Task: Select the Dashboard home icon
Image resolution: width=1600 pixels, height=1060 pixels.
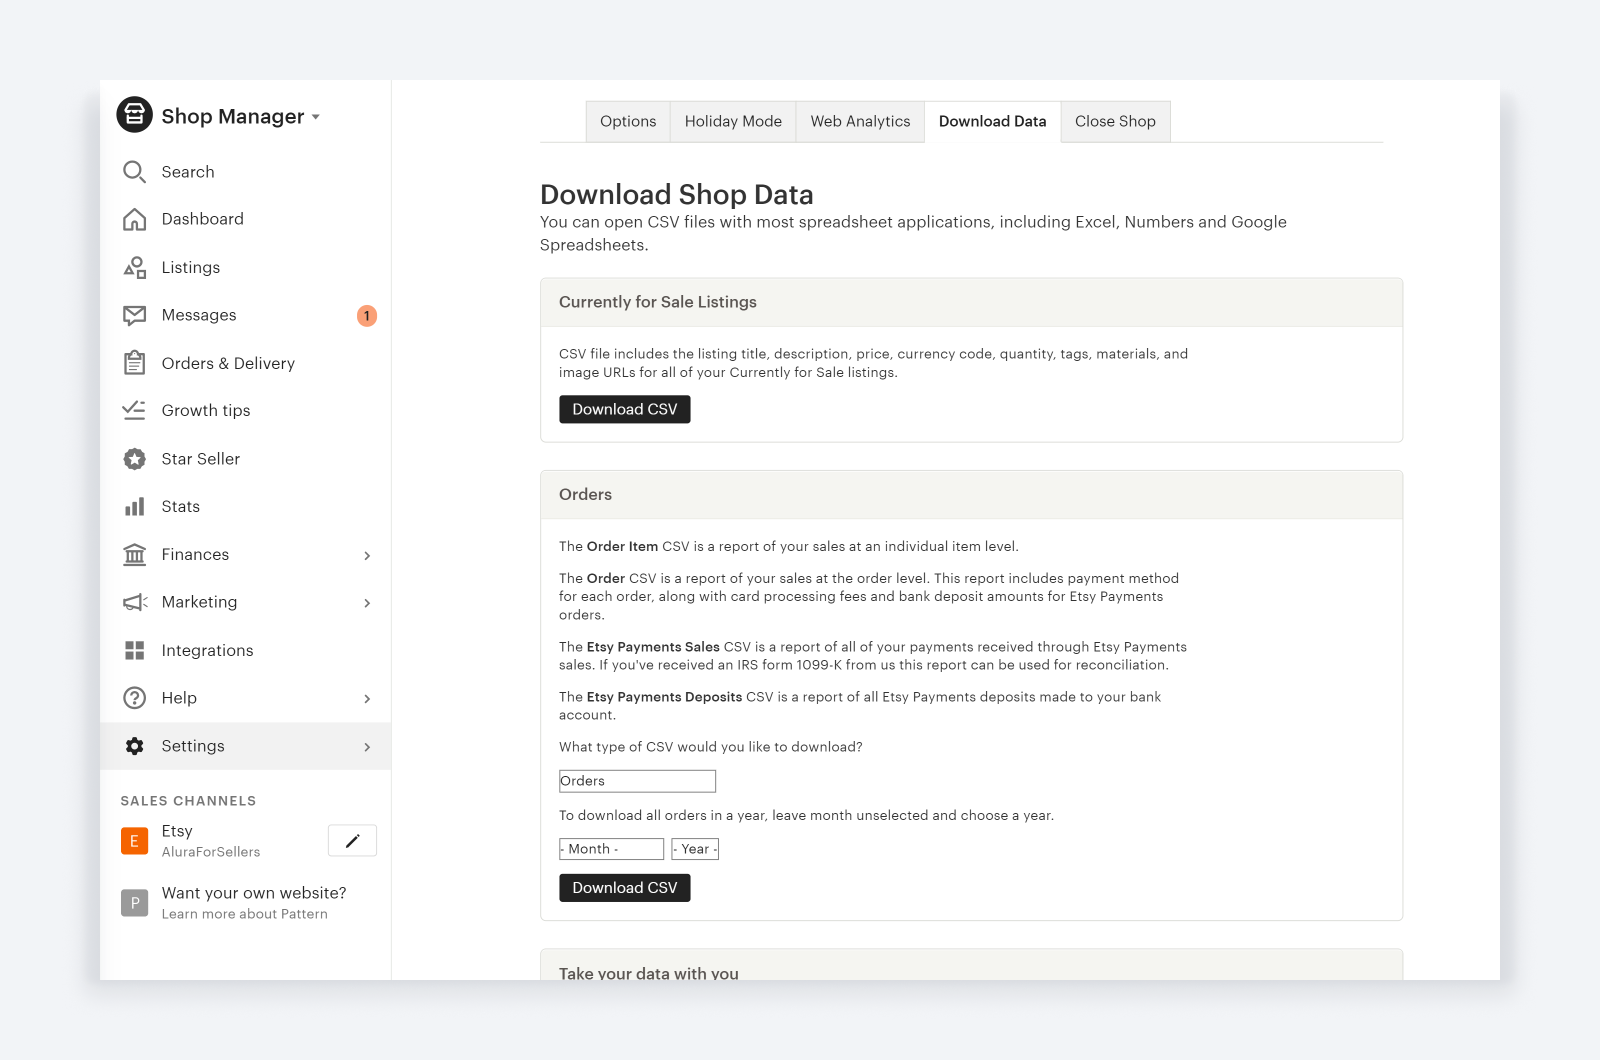Action: click(134, 219)
